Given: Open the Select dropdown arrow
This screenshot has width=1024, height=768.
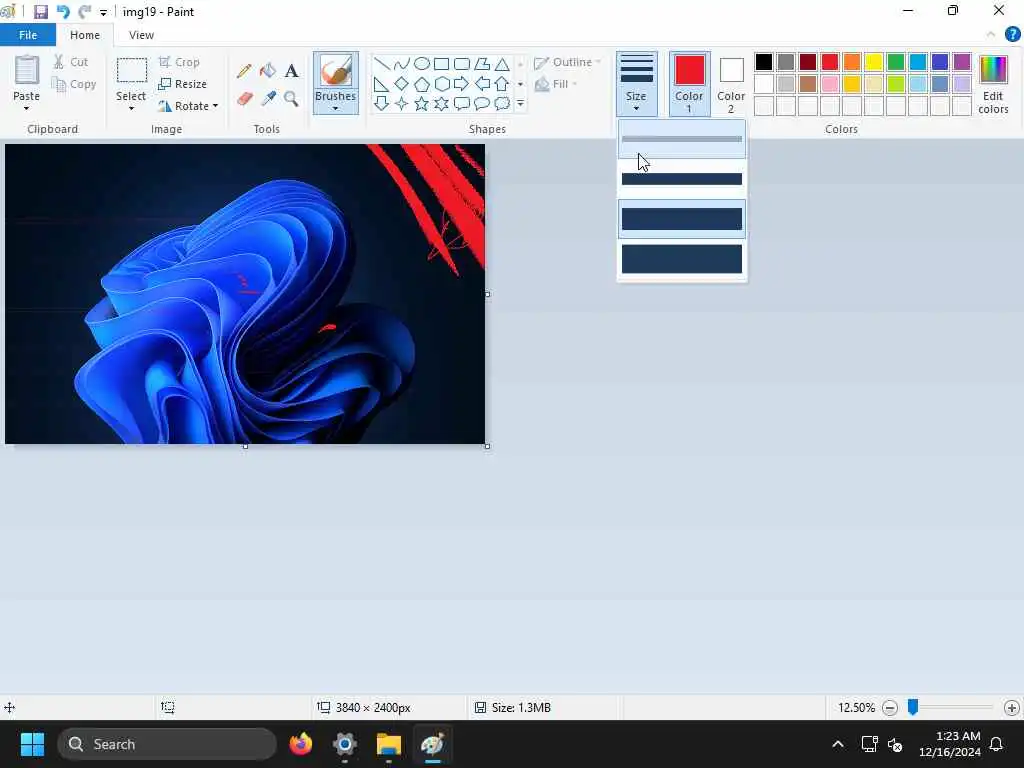Looking at the screenshot, I should pyautogui.click(x=131, y=108).
